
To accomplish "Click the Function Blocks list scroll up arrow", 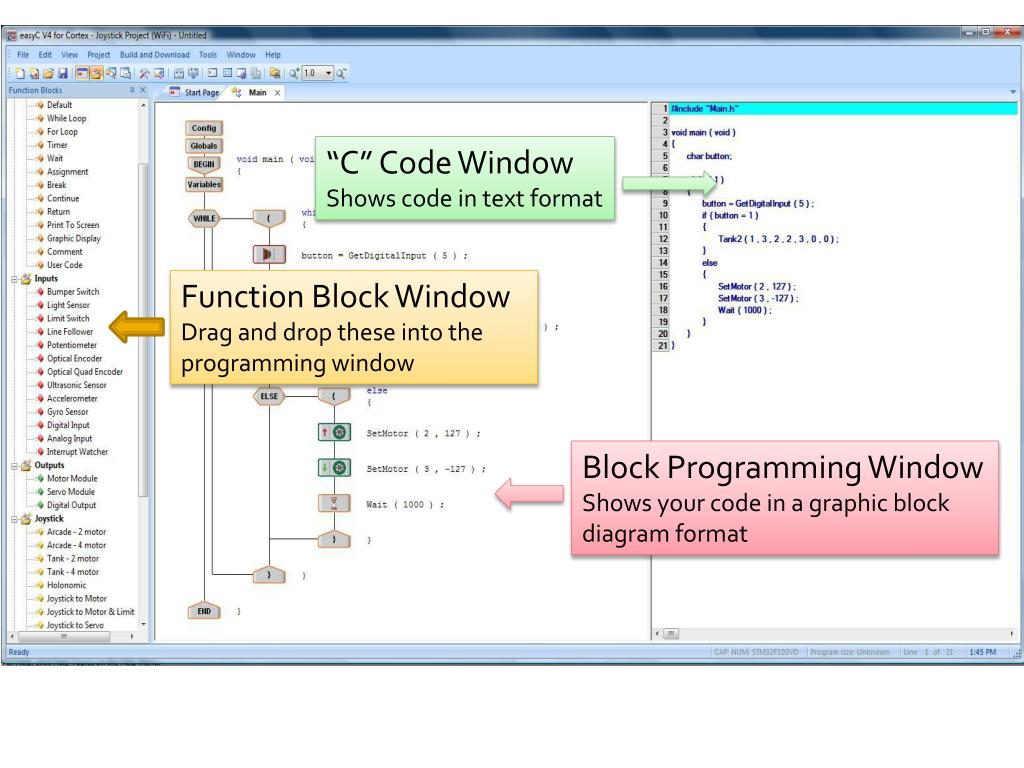I will click(x=143, y=105).
